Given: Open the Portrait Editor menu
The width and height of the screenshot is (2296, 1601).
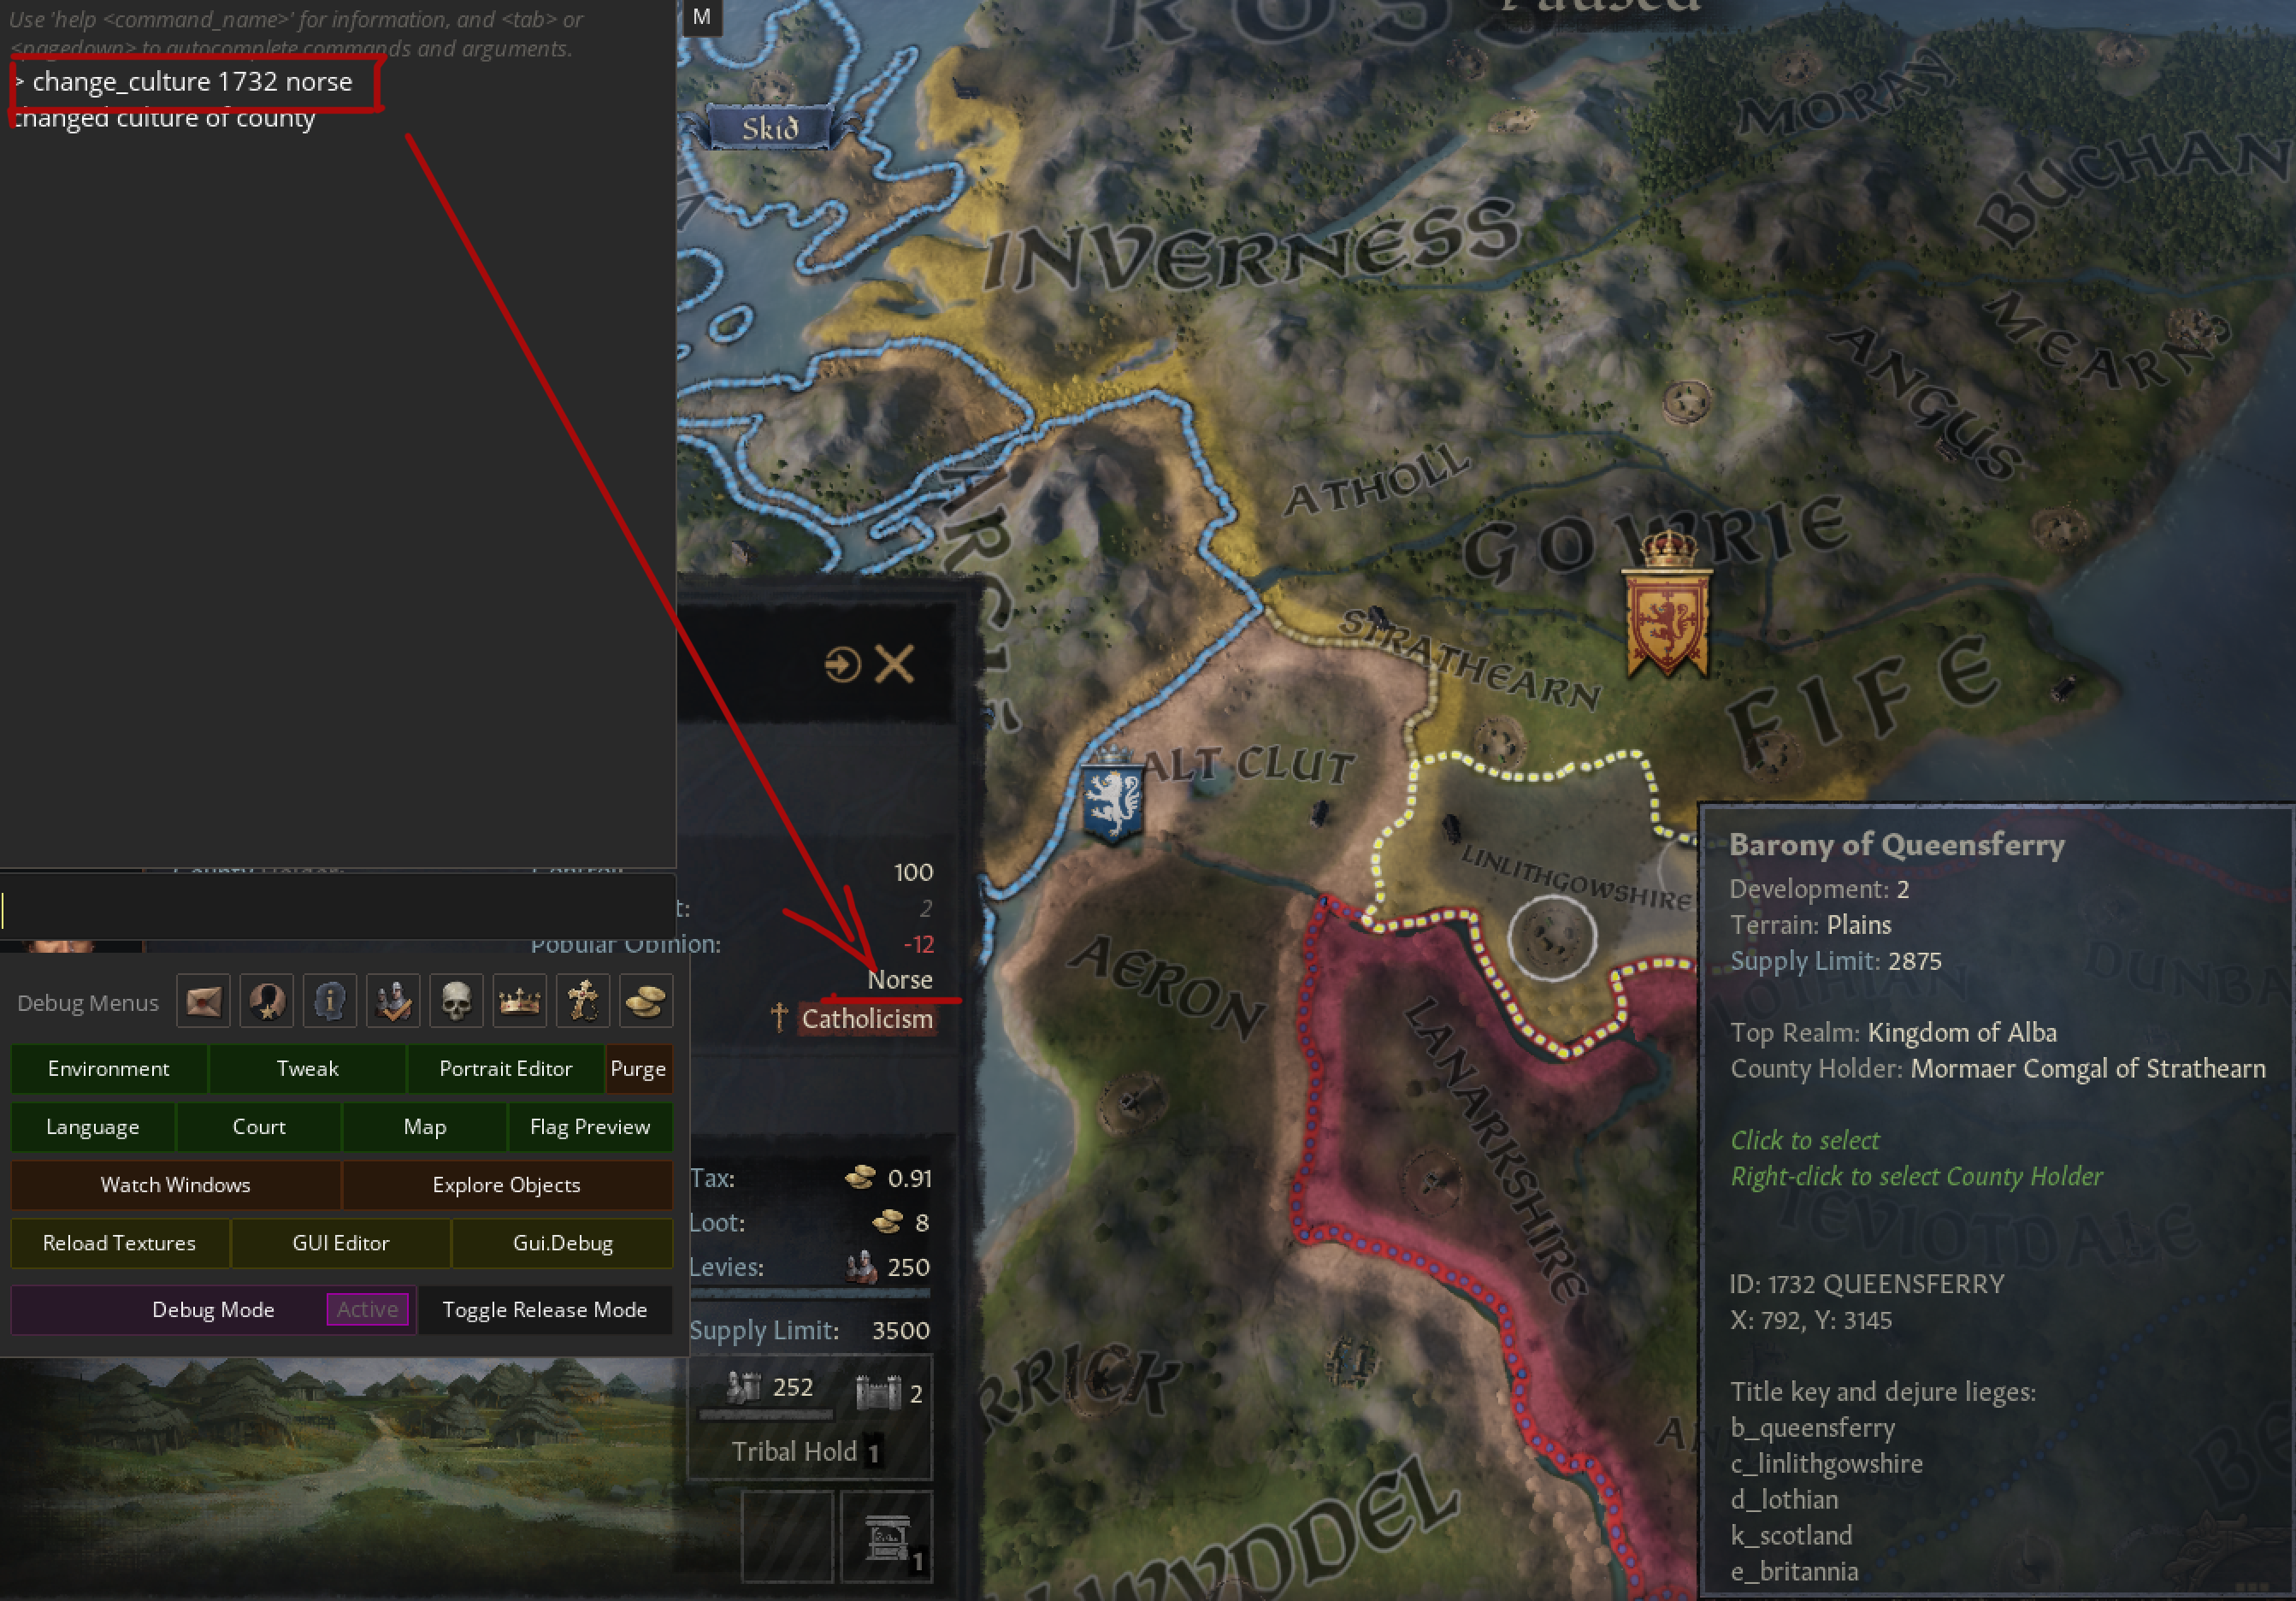Looking at the screenshot, I should (x=506, y=1069).
